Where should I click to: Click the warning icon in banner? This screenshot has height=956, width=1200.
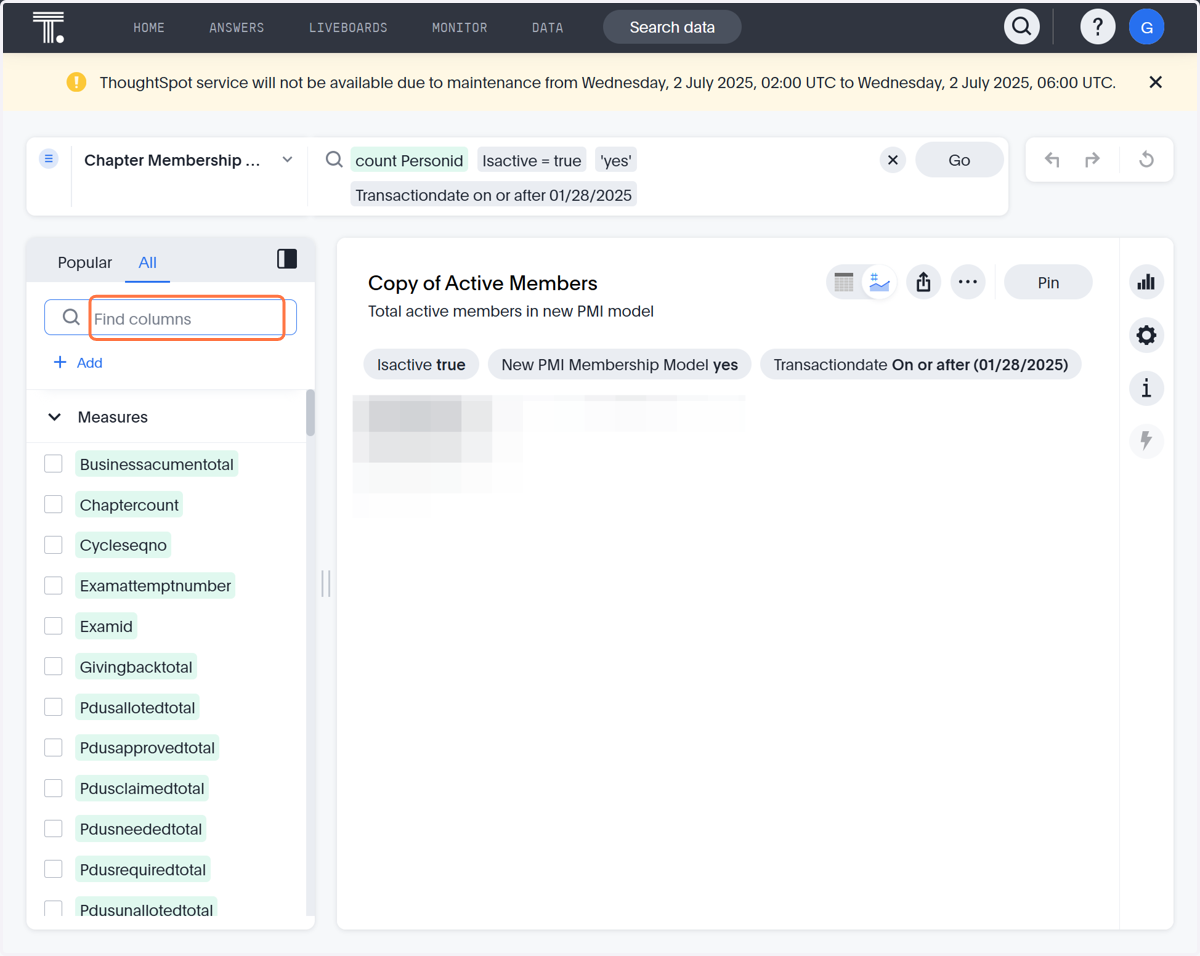[77, 82]
